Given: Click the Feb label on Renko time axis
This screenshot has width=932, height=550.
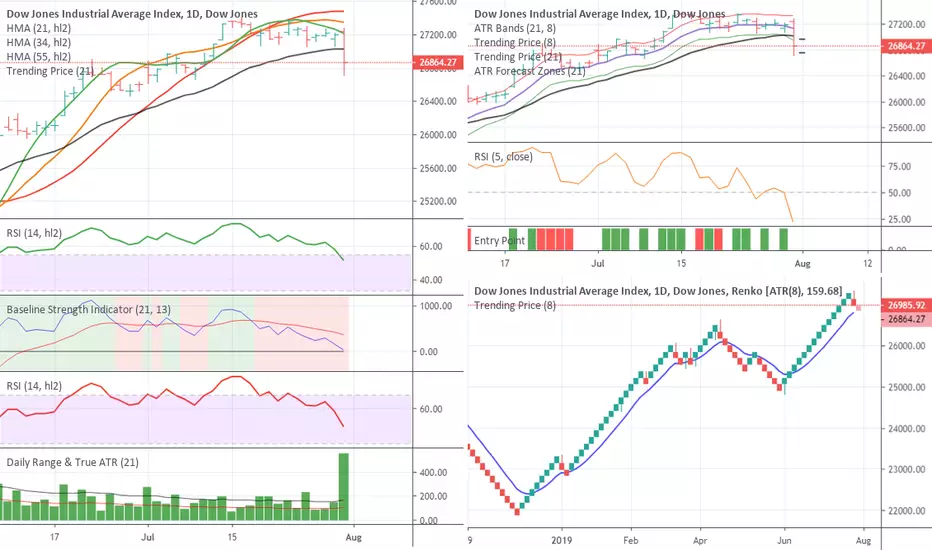Looking at the screenshot, I should 631,540.
